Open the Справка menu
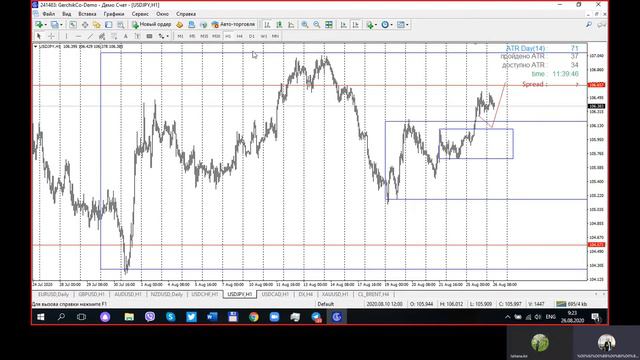Viewport: 640px width, 360px height. [186, 14]
